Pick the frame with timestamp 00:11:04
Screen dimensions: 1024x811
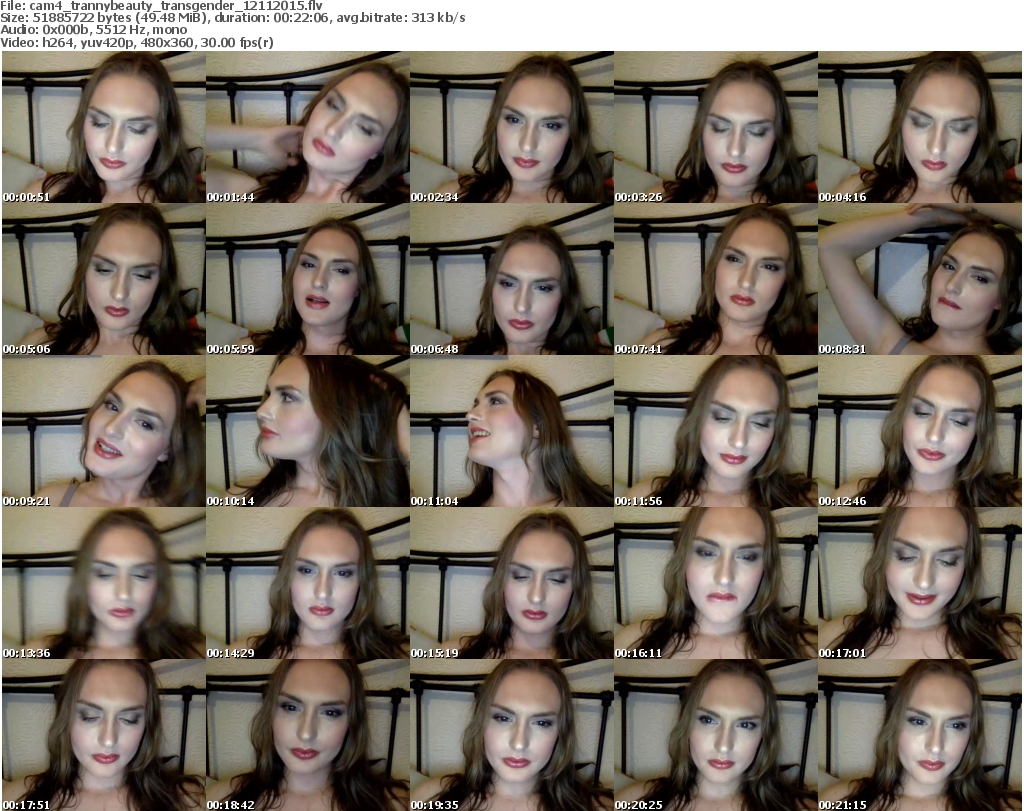[511, 431]
